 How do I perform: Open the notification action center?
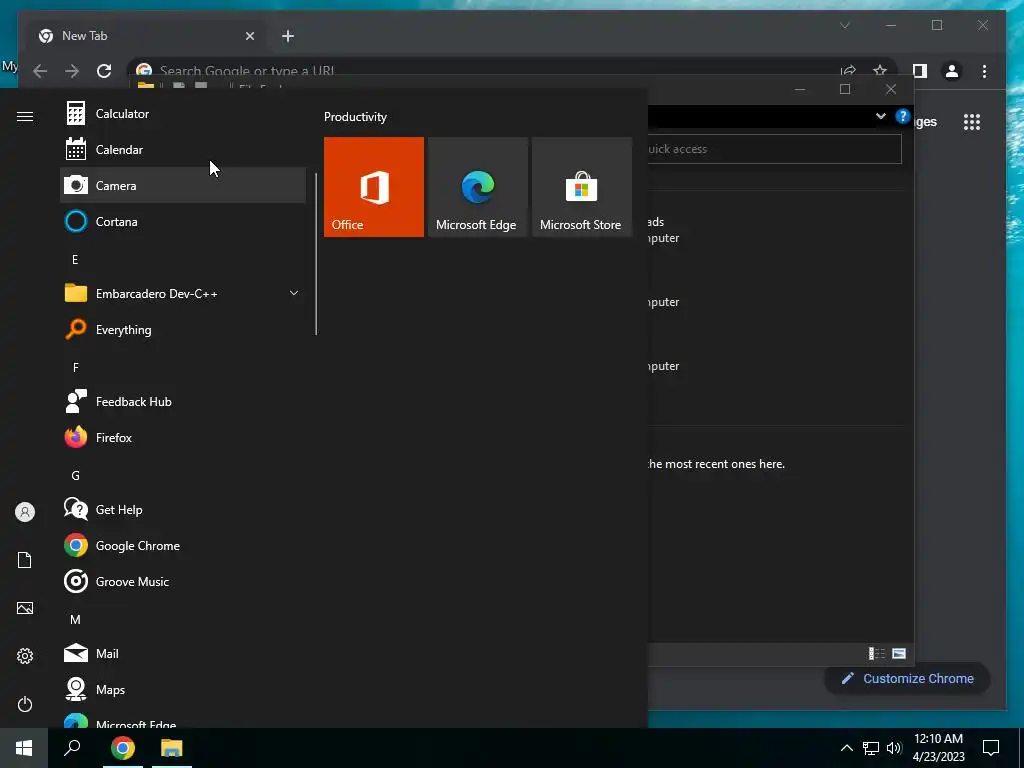(991, 748)
